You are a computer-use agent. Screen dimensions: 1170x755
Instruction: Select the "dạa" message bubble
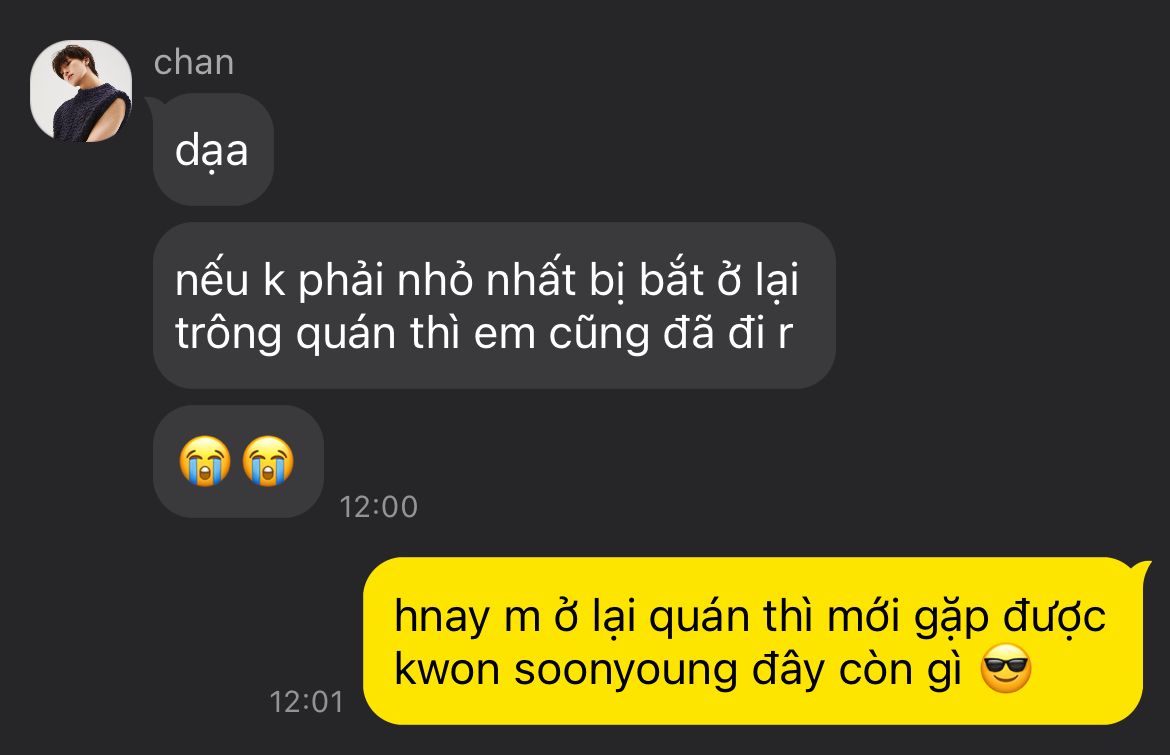pos(213,149)
